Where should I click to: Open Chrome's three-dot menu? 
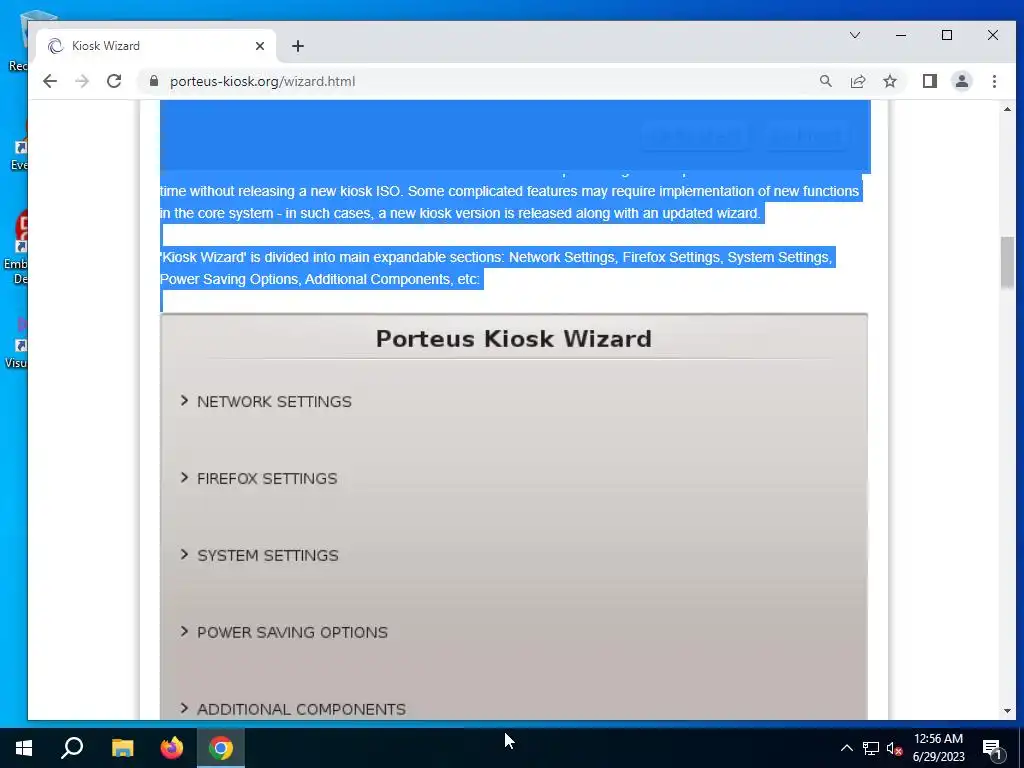click(x=994, y=81)
